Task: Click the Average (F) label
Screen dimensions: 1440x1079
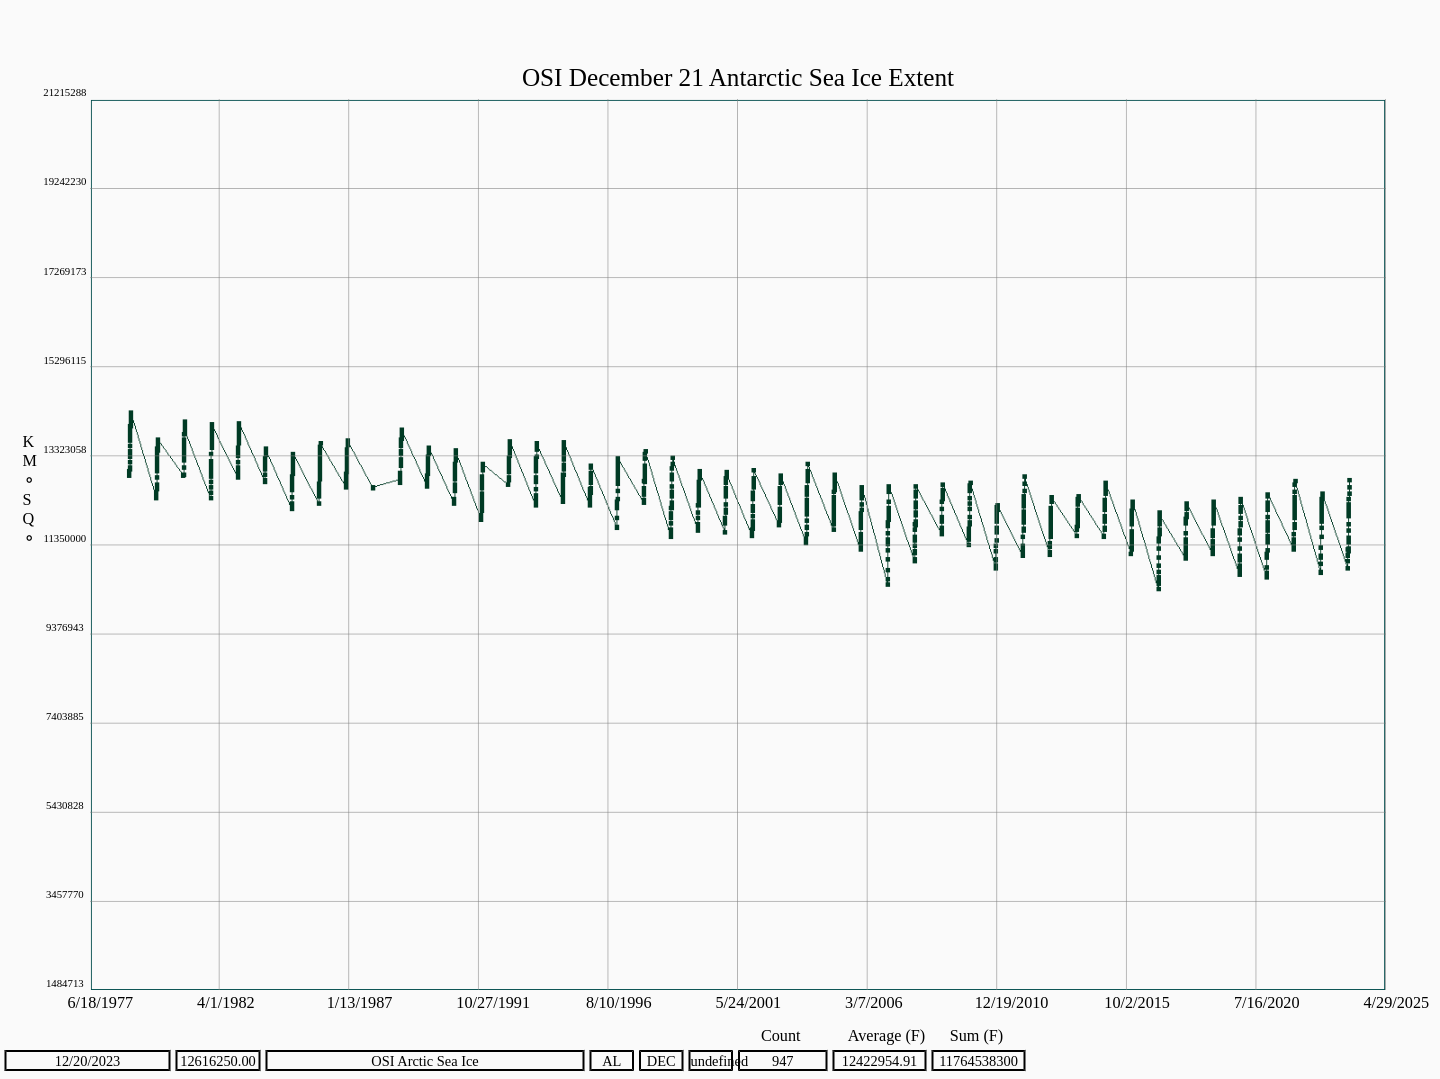Action: pos(886,1036)
